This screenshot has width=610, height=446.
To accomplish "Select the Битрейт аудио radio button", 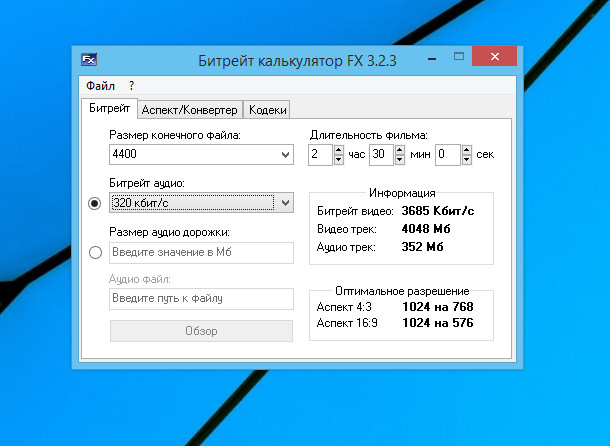I will [x=95, y=203].
